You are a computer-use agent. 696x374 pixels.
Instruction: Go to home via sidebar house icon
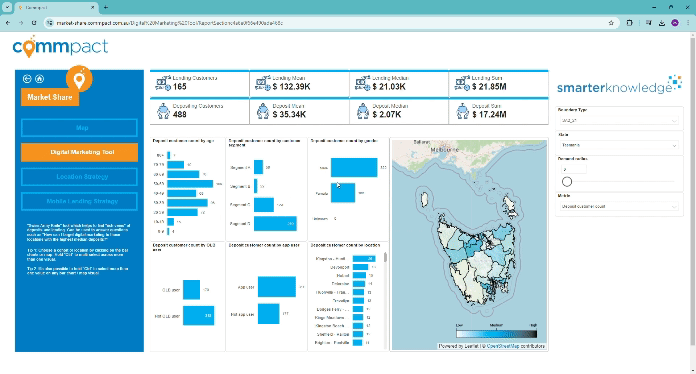[x=40, y=79]
